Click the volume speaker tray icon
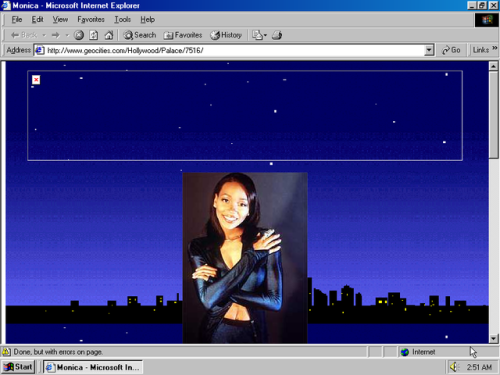Viewport: 500px width, 375px height. click(454, 367)
